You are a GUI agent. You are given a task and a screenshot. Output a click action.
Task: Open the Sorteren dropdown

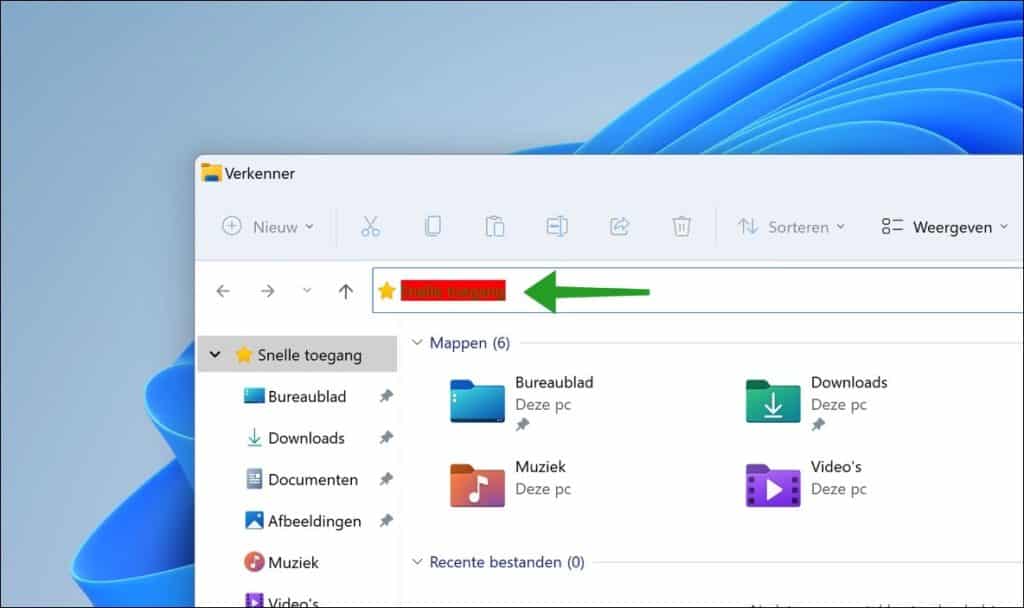[x=791, y=227]
